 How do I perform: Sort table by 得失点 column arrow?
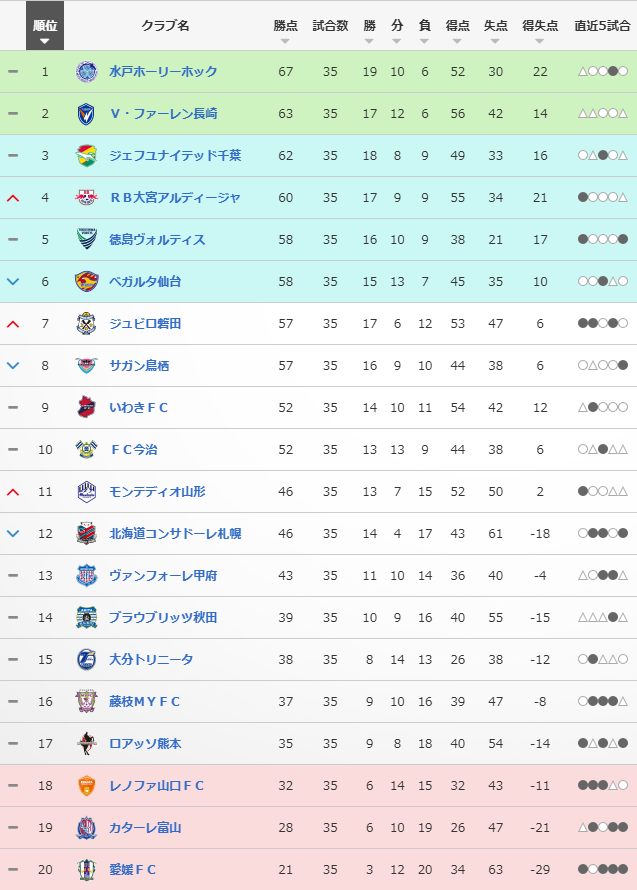(540, 42)
